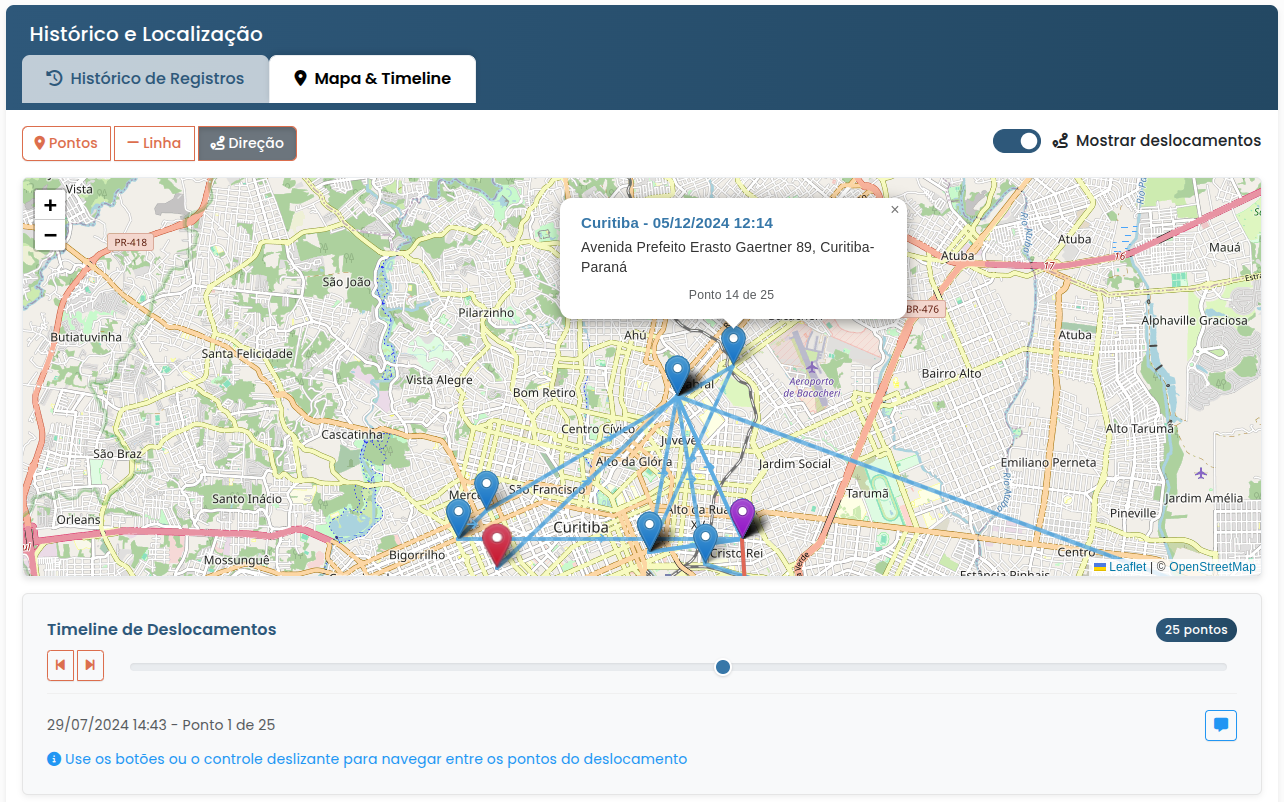The height and width of the screenshot is (802, 1284).
Task: Switch to Mapa & Timeline tab
Action: pyautogui.click(x=372, y=79)
